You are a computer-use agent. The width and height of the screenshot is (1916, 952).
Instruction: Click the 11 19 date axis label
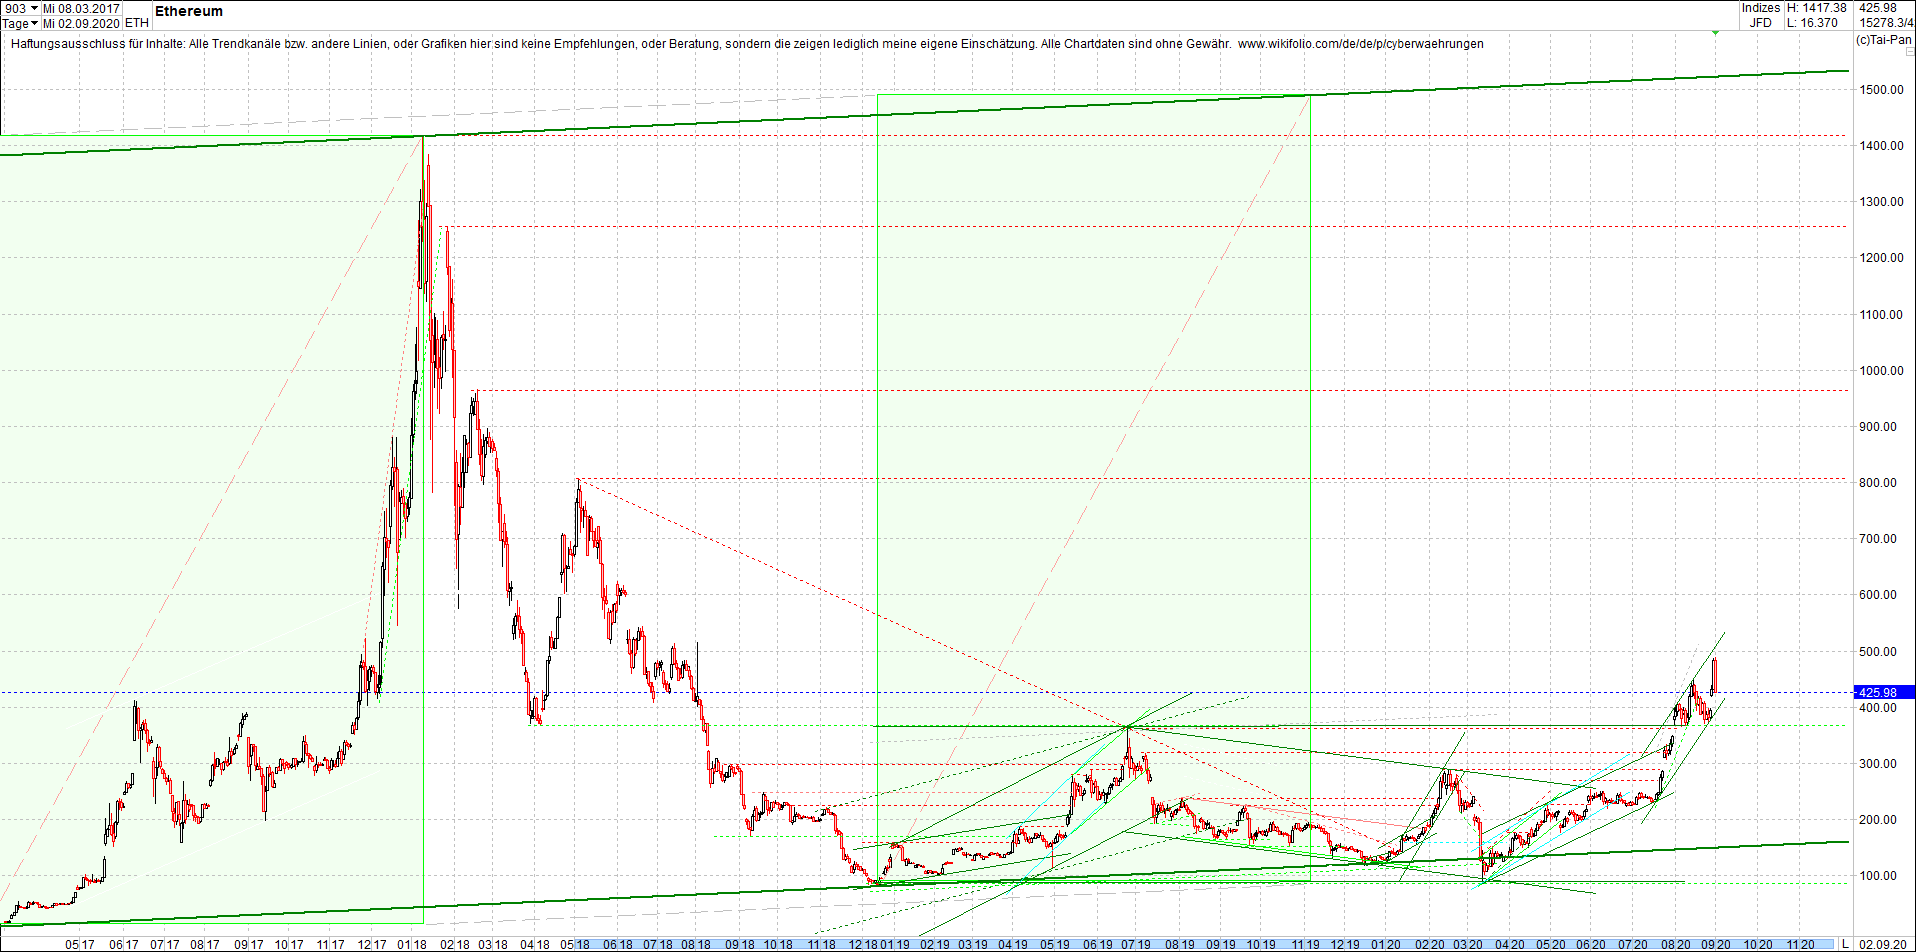coord(1305,945)
